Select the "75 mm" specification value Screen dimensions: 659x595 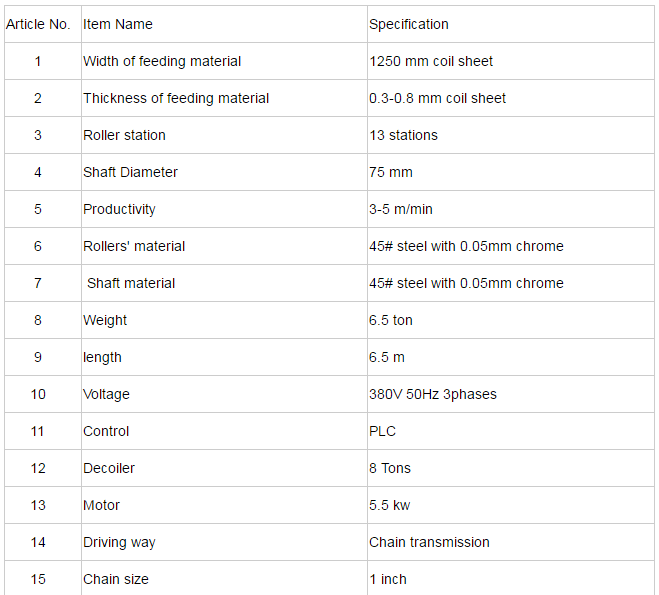(x=391, y=172)
